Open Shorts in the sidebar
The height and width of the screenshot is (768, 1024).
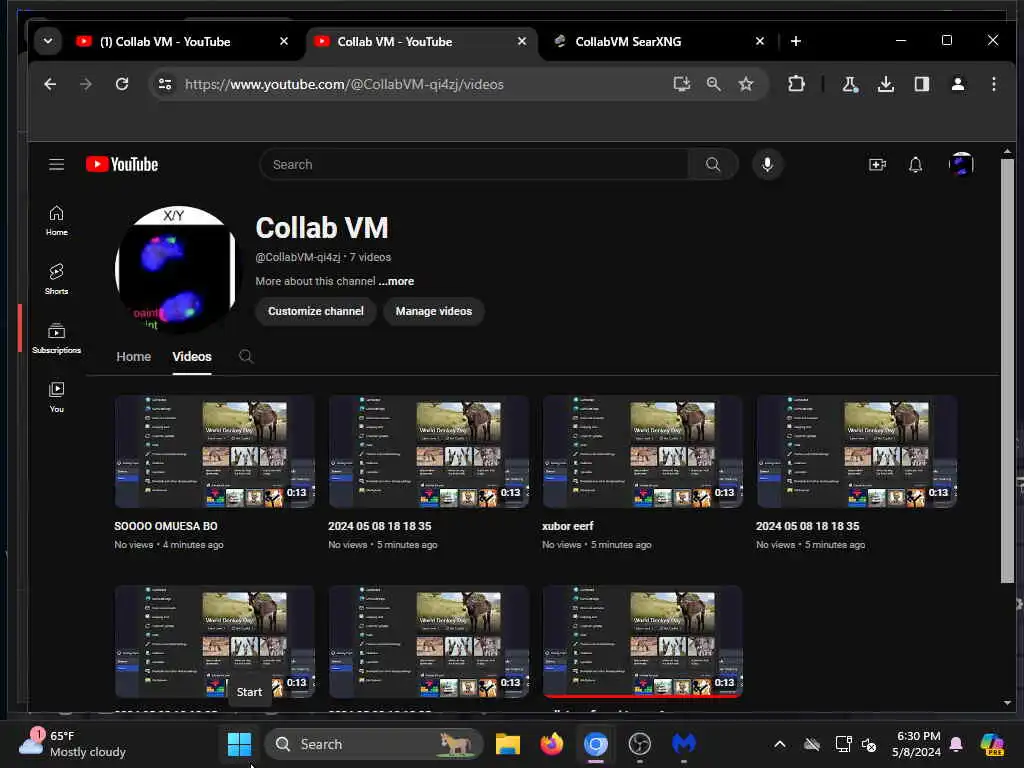coord(57,279)
